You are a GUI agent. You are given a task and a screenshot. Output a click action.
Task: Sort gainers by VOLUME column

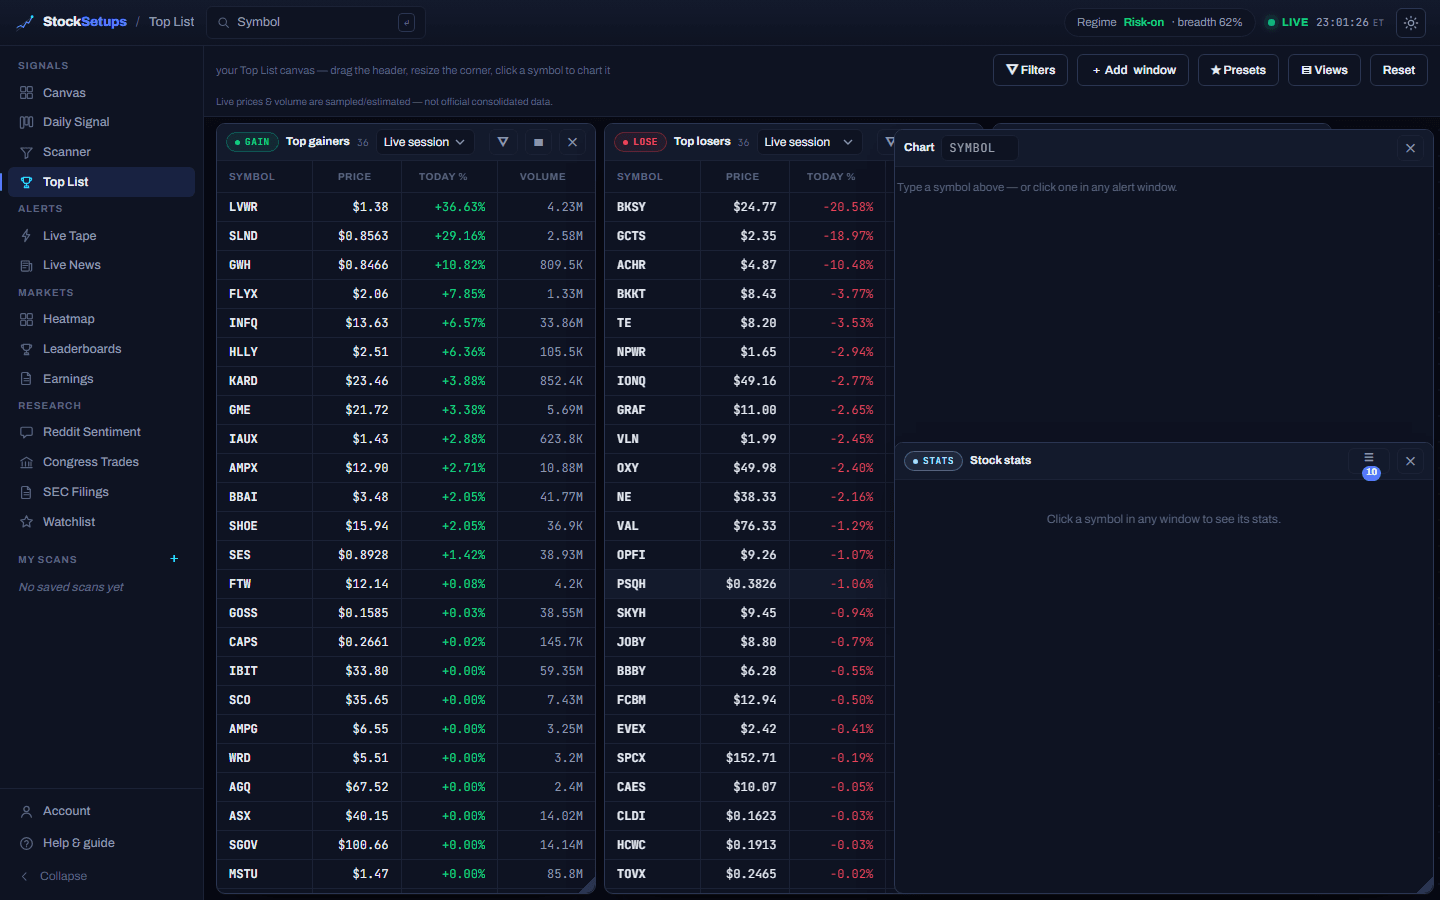[542, 177]
